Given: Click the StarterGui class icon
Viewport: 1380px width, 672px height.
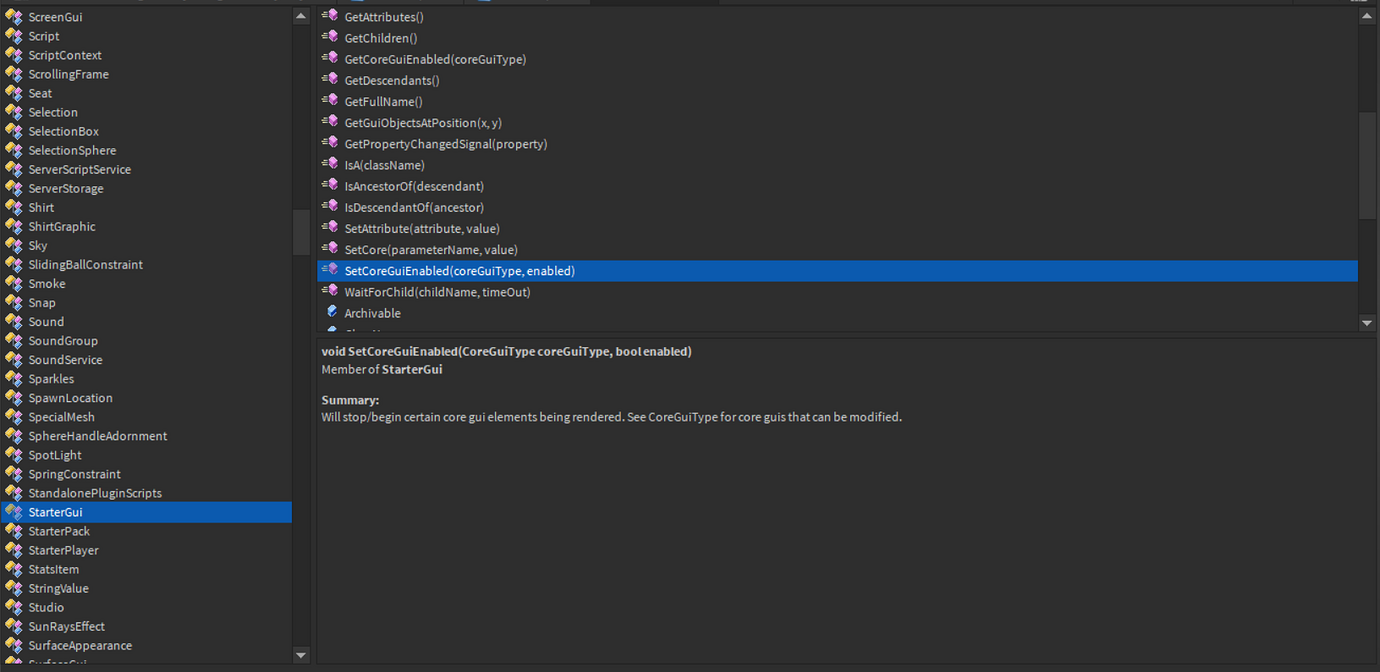Looking at the screenshot, I should (15, 512).
